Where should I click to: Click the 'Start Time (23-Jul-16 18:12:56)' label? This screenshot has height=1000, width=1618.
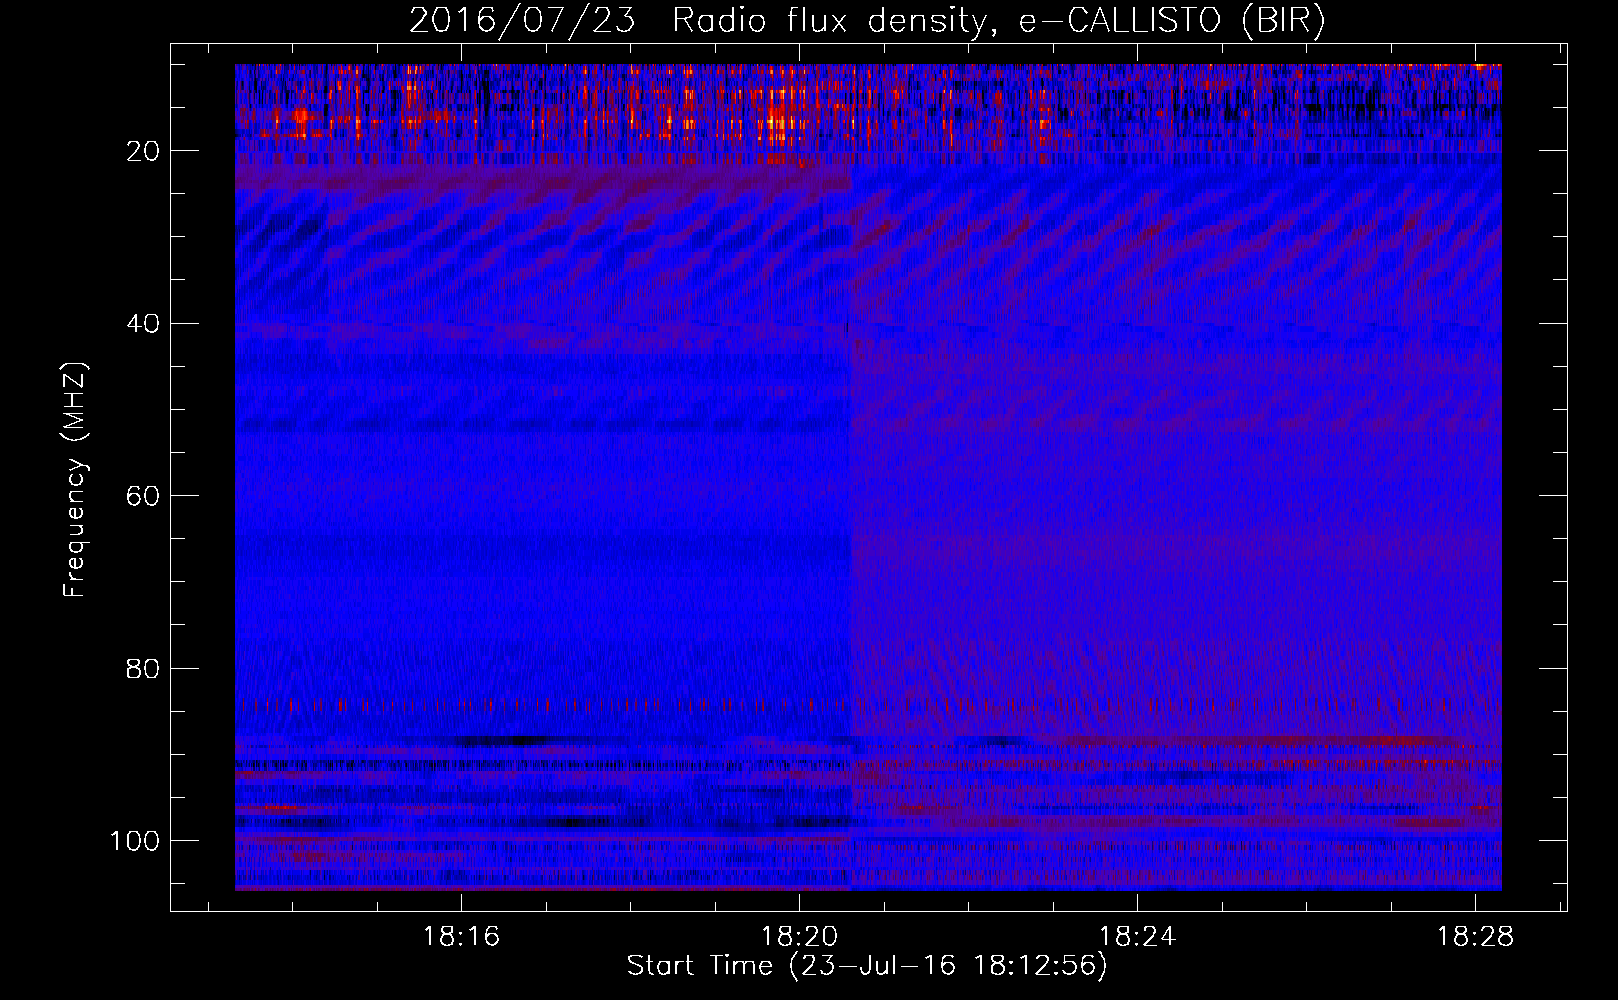[867, 966]
